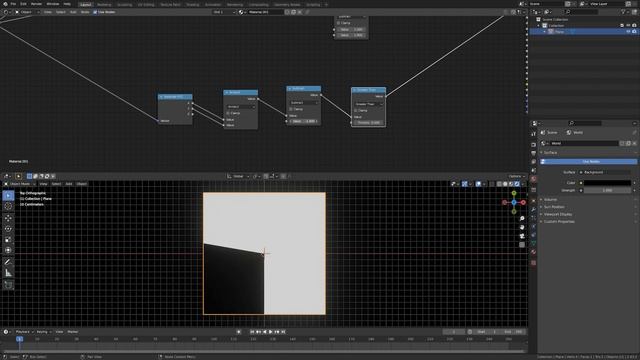This screenshot has height=360, width=640.
Task: Open the File menu
Action: coord(13,4)
